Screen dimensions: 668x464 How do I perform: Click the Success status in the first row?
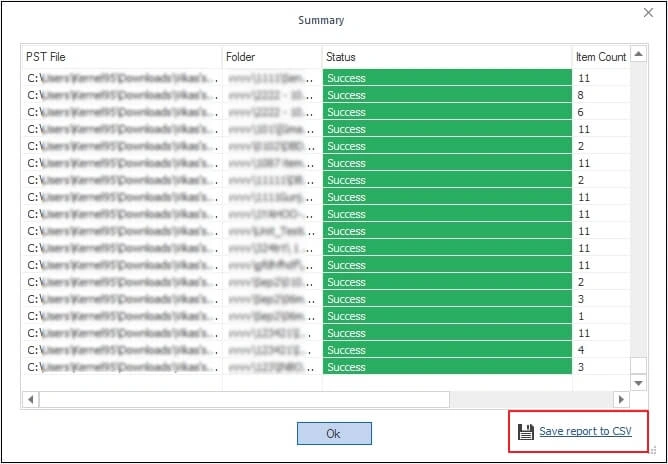coord(447,78)
